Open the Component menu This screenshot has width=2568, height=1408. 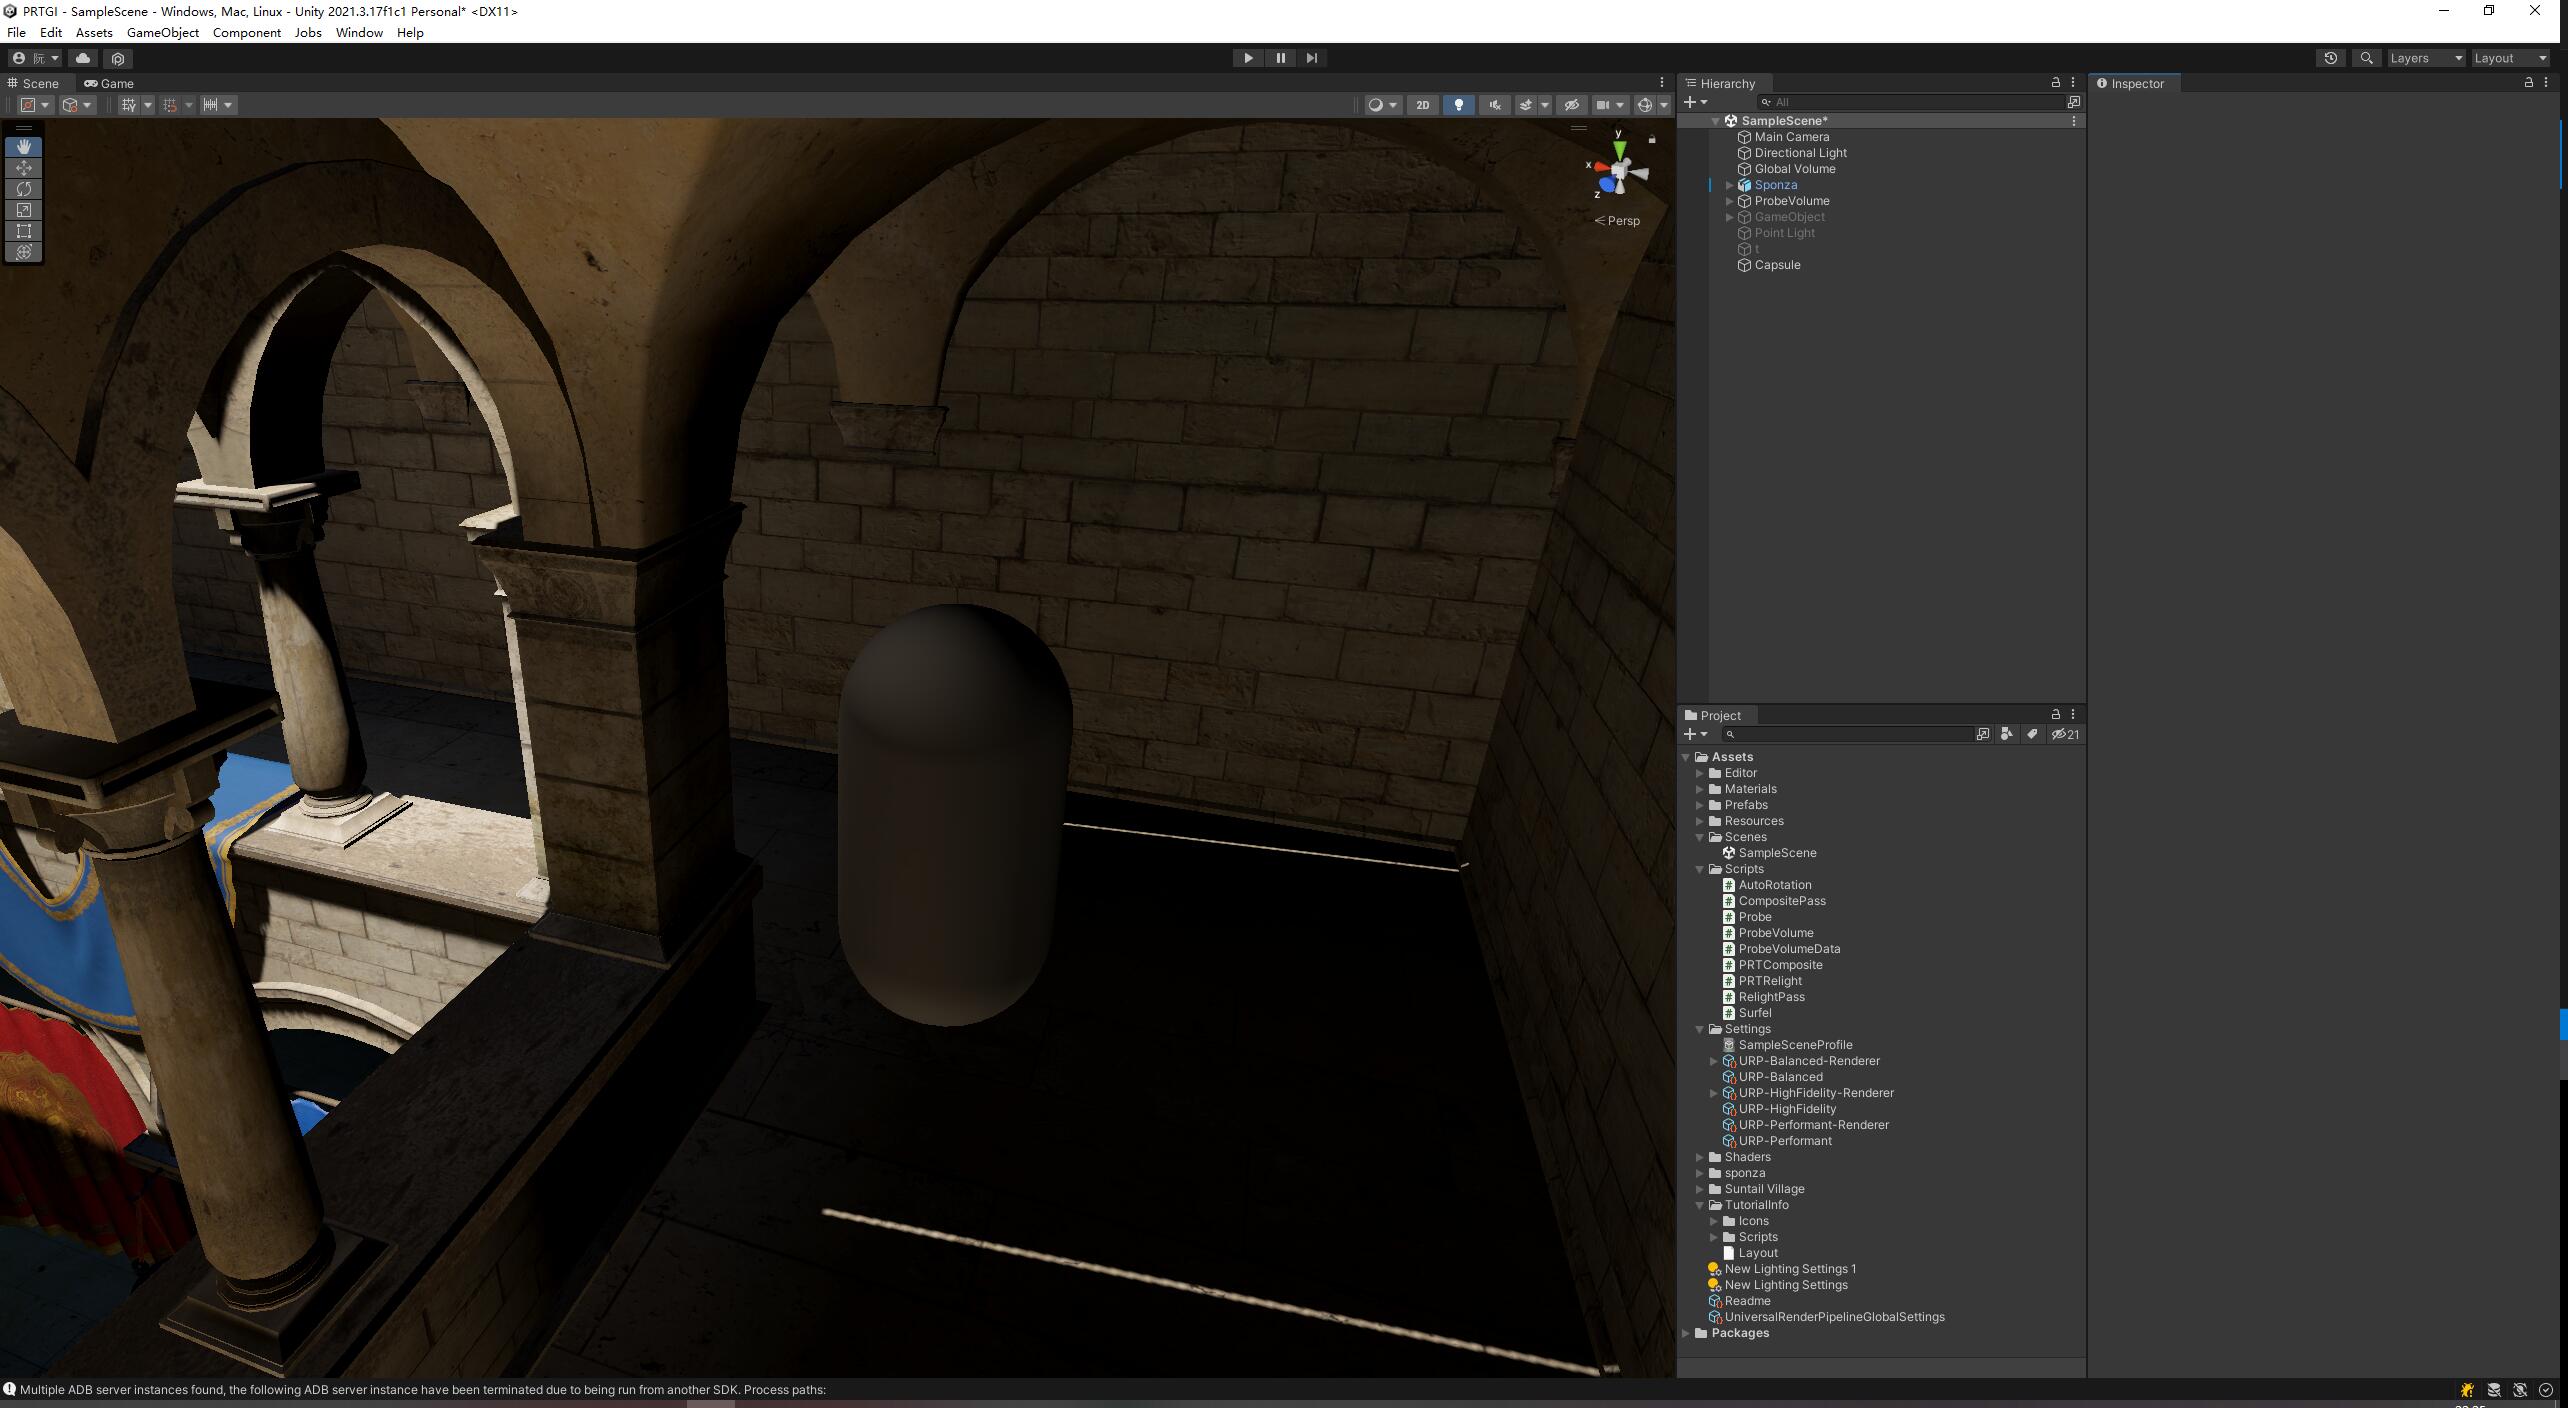point(246,33)
